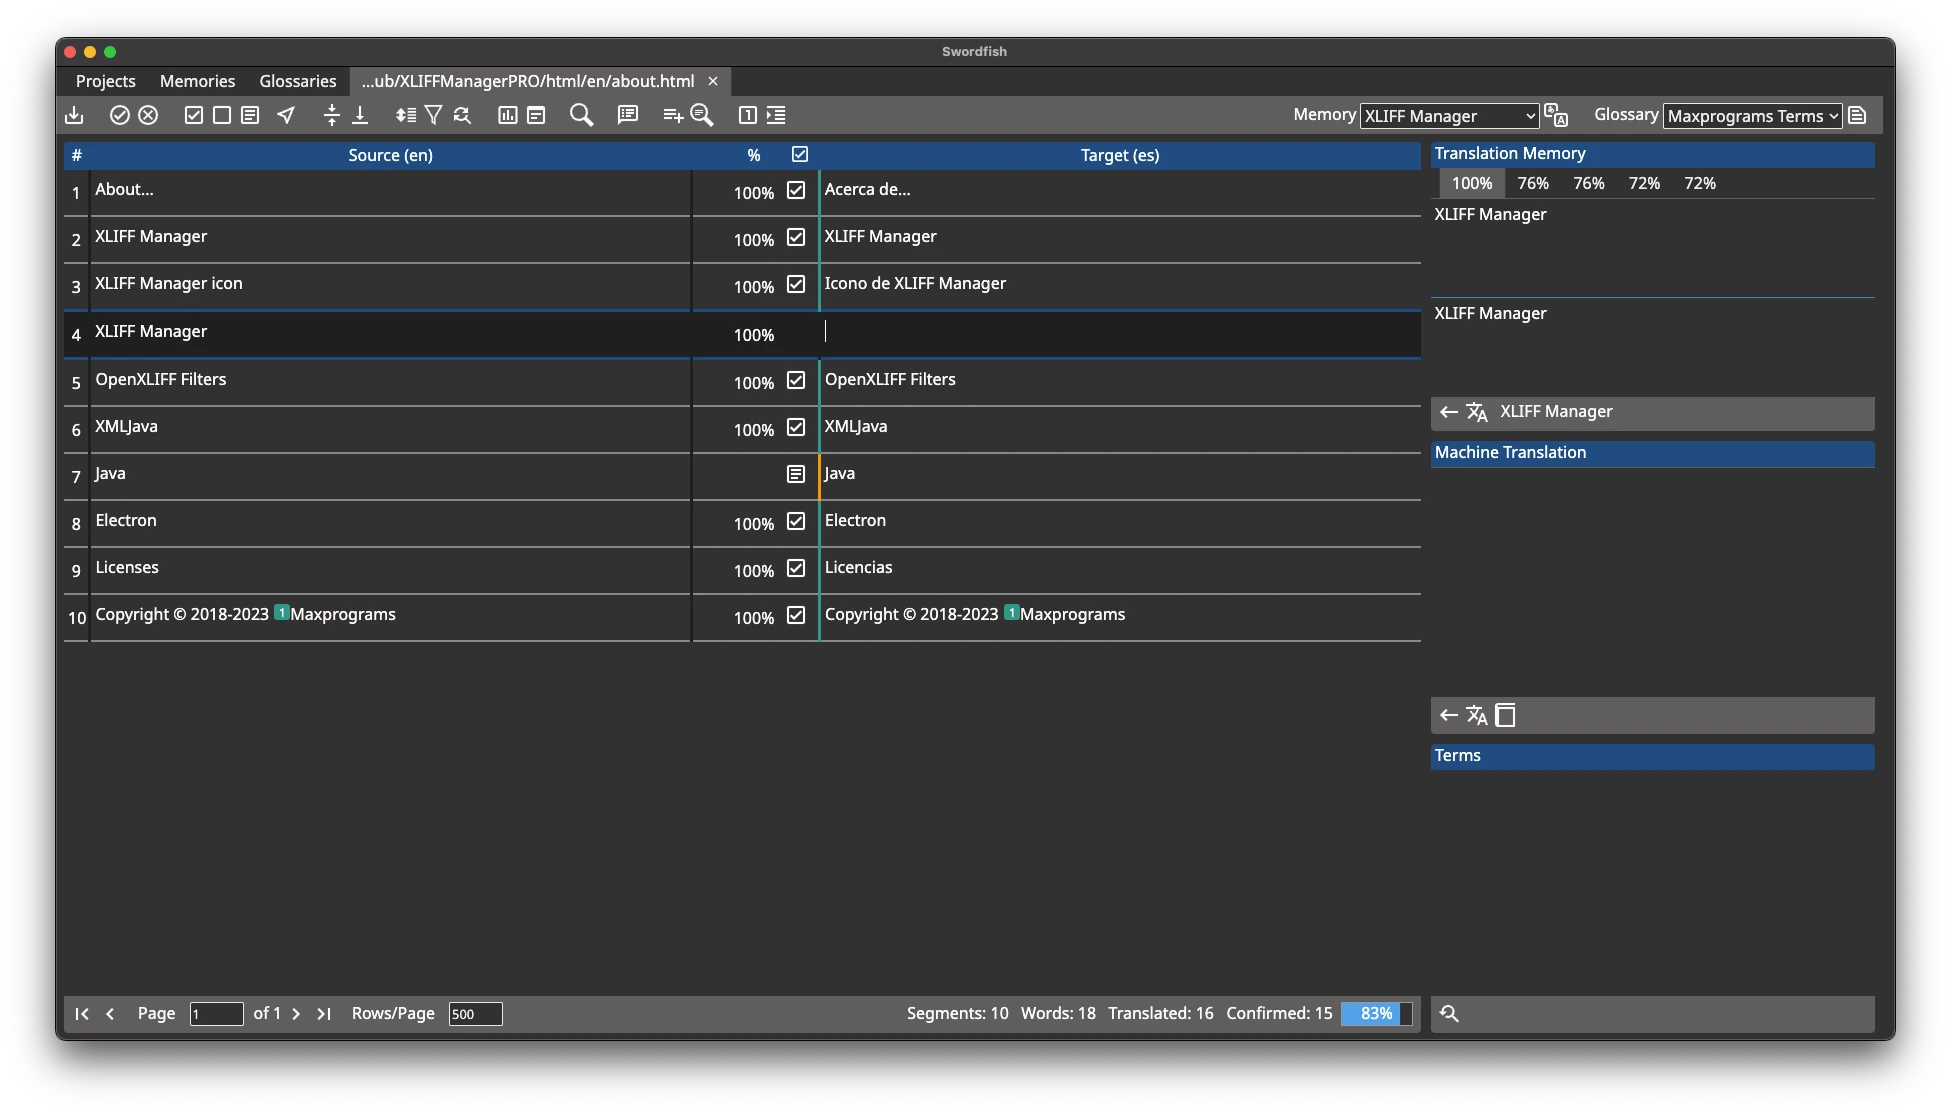Click the empty target cell of segment 4
1951x1114 pixels.
pyautogui.click(x=1120, y=334)
